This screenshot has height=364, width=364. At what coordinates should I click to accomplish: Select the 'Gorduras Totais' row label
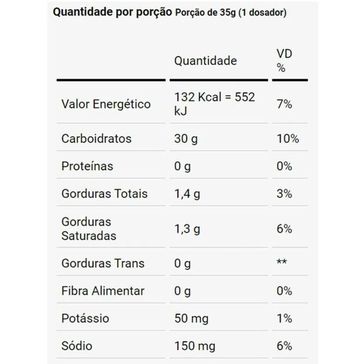tap(104, 194)
